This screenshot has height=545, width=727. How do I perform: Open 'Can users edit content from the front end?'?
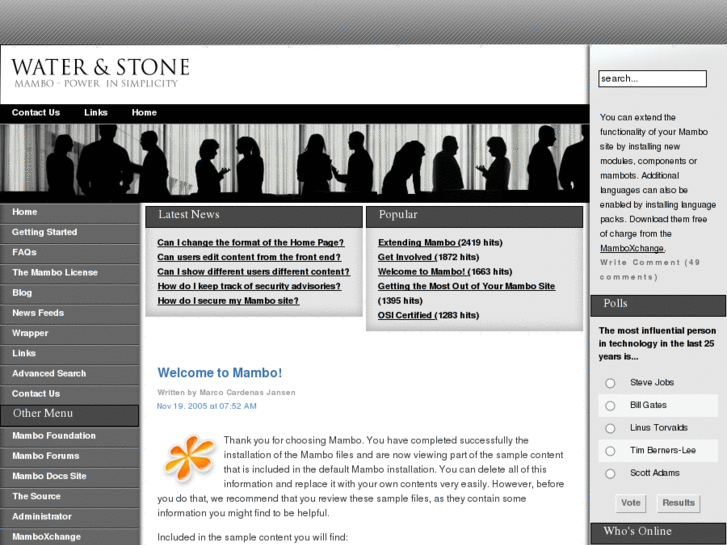[249, 257]
